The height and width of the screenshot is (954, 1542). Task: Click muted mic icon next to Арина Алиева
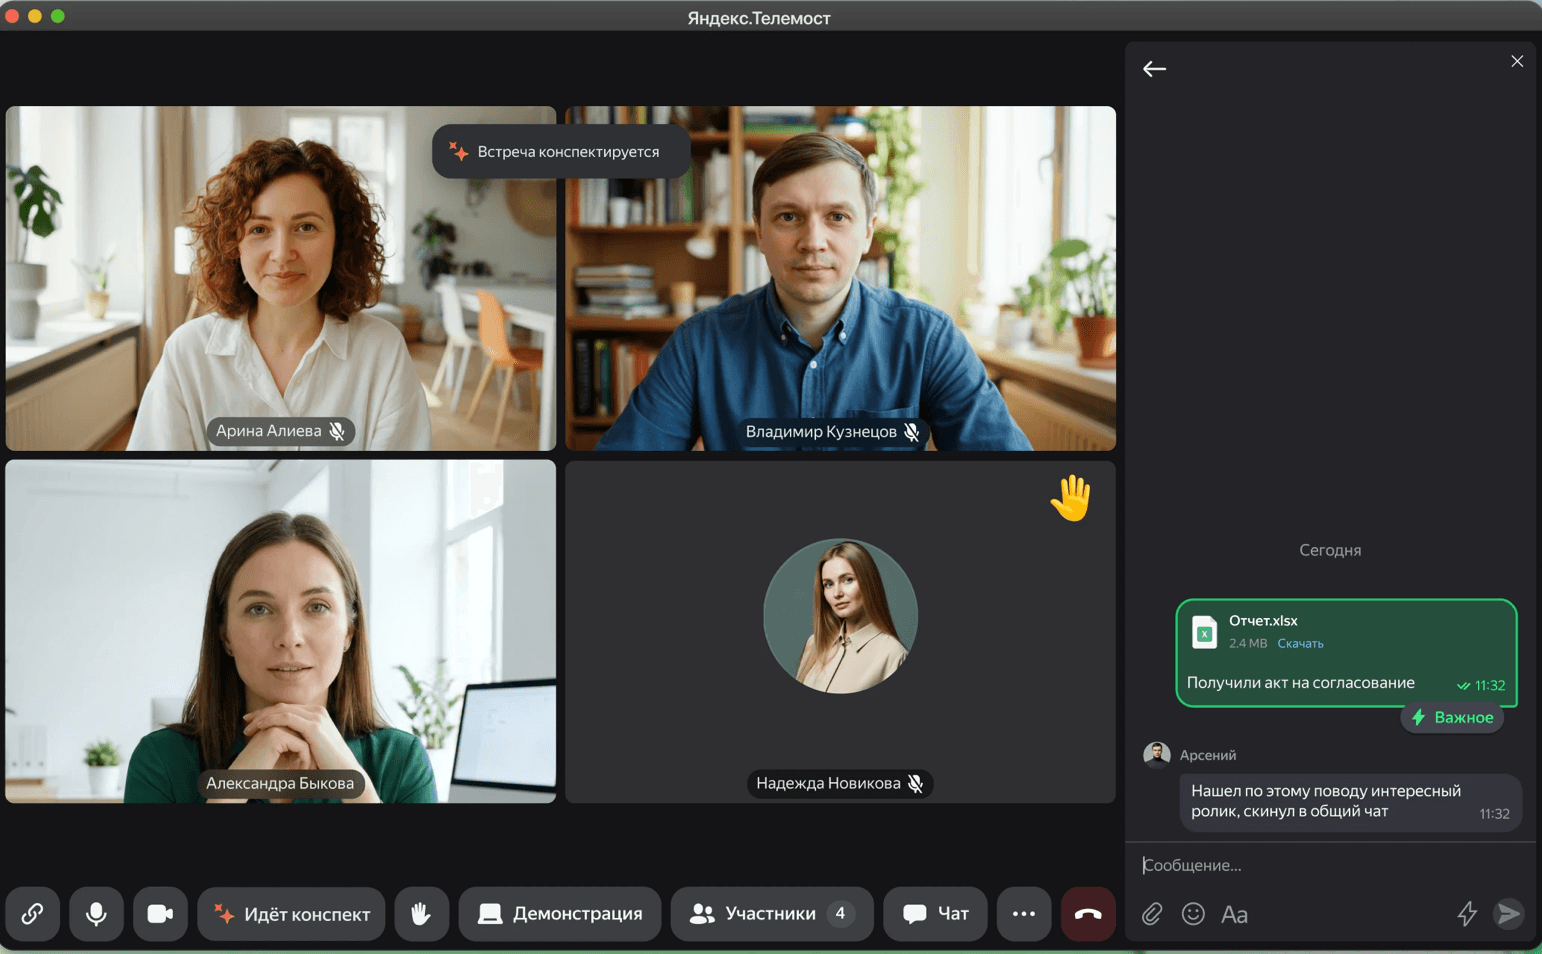[x=337, y=431]
